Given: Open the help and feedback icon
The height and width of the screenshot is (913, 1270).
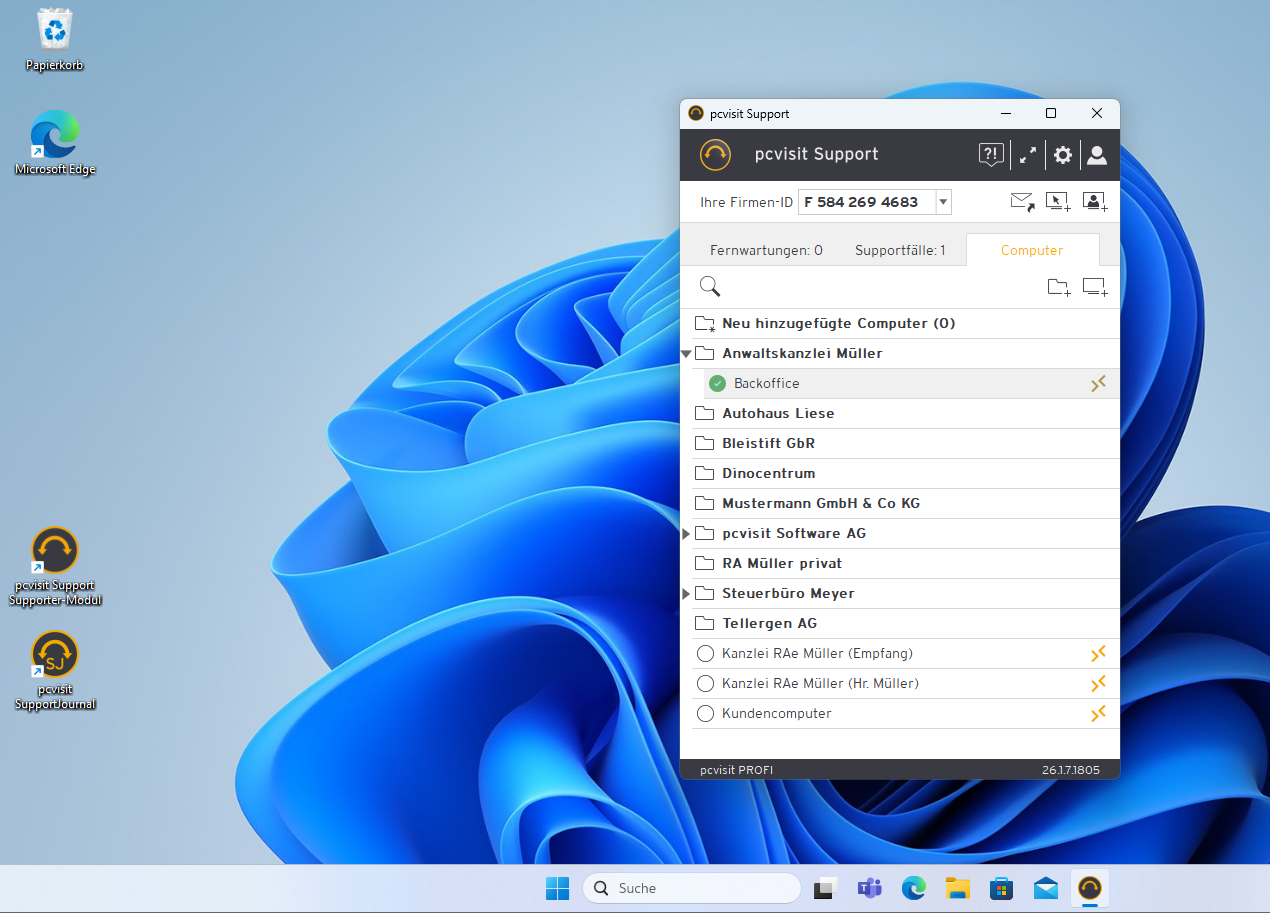Looking at the screenshot, I should (x=990, y=155).
